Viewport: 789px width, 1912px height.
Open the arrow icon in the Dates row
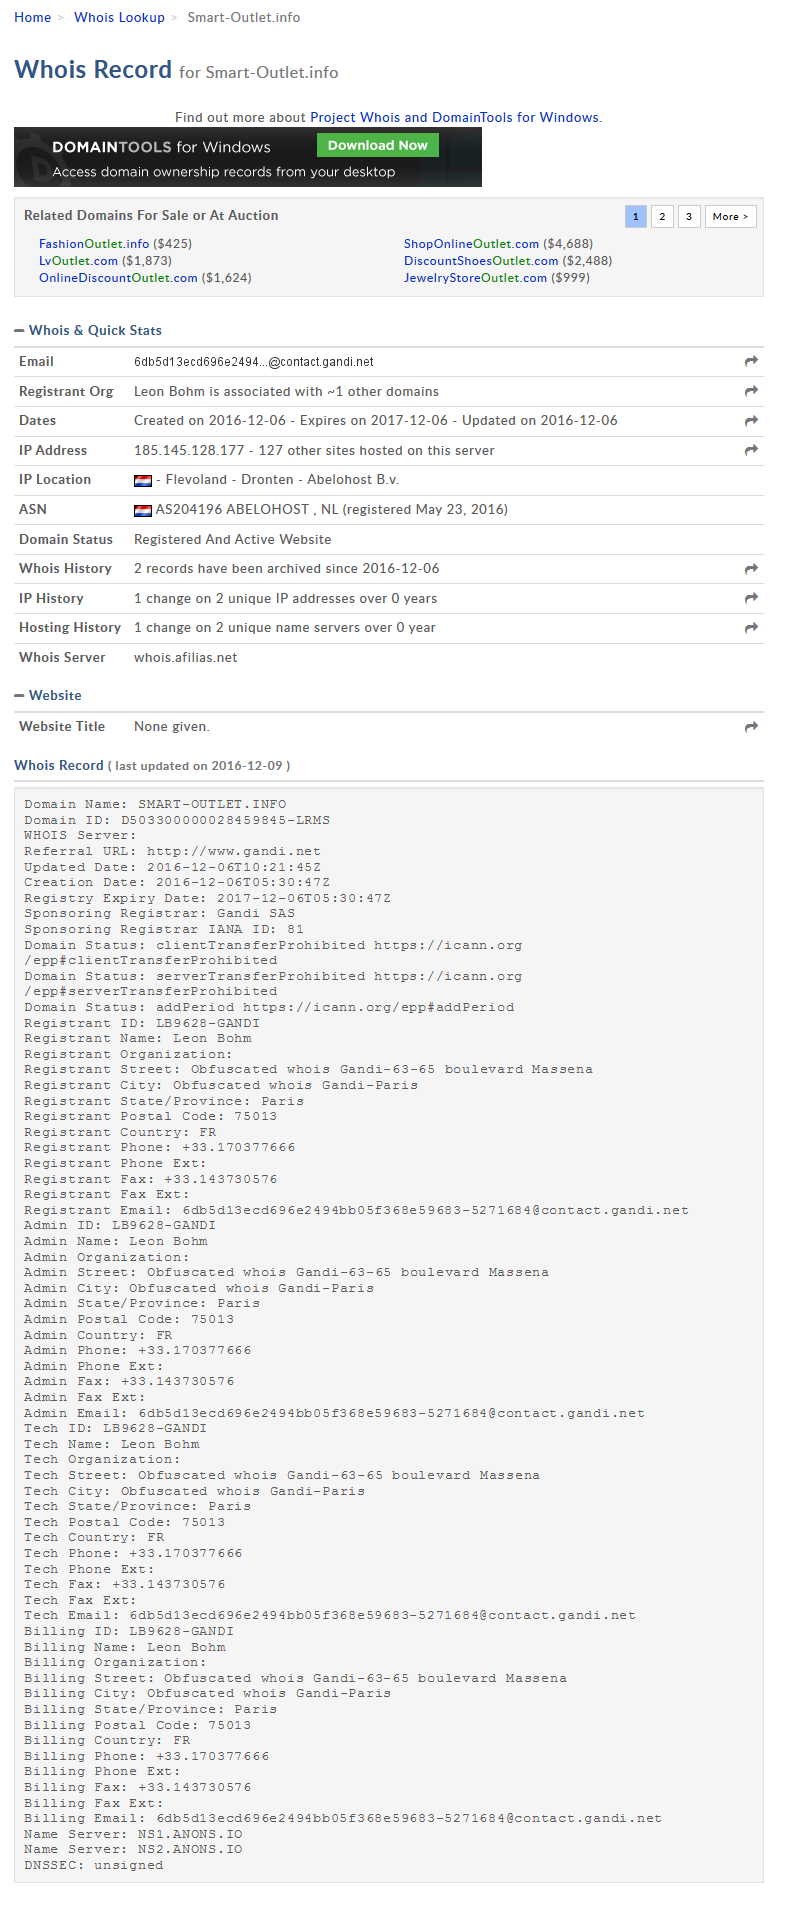751,421
